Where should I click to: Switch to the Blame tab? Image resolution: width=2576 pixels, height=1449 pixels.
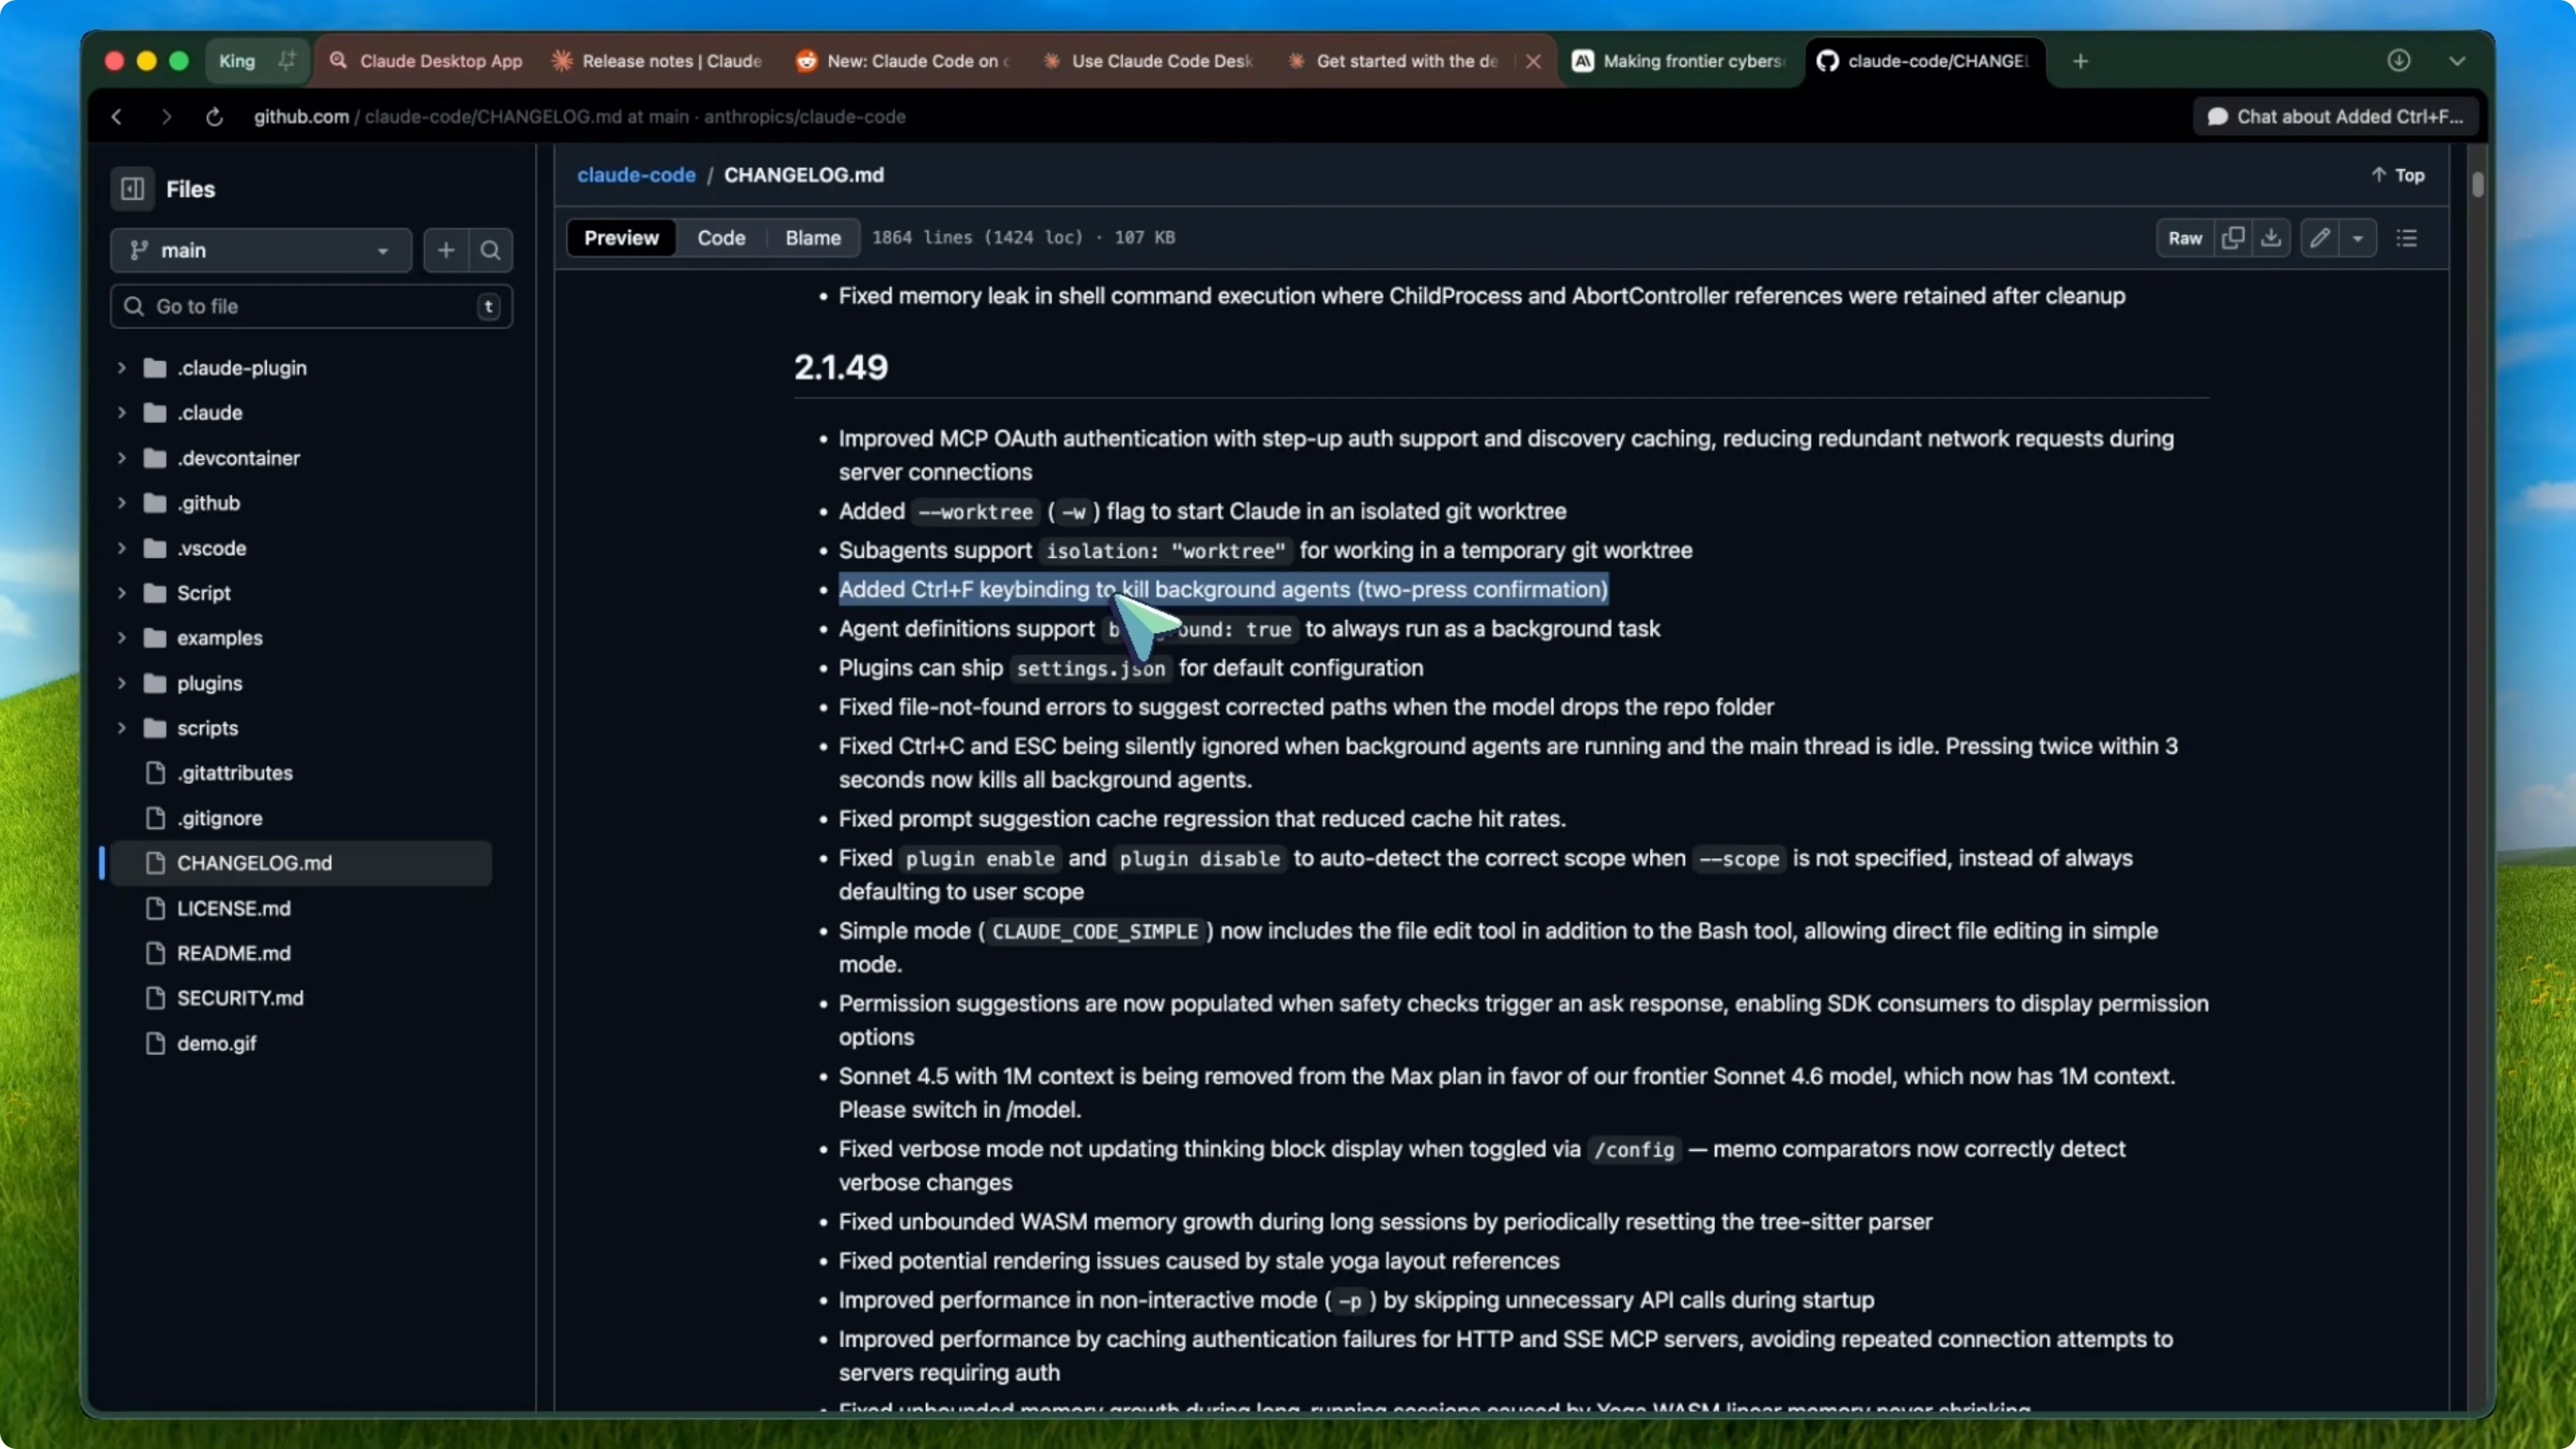(811, 238)
